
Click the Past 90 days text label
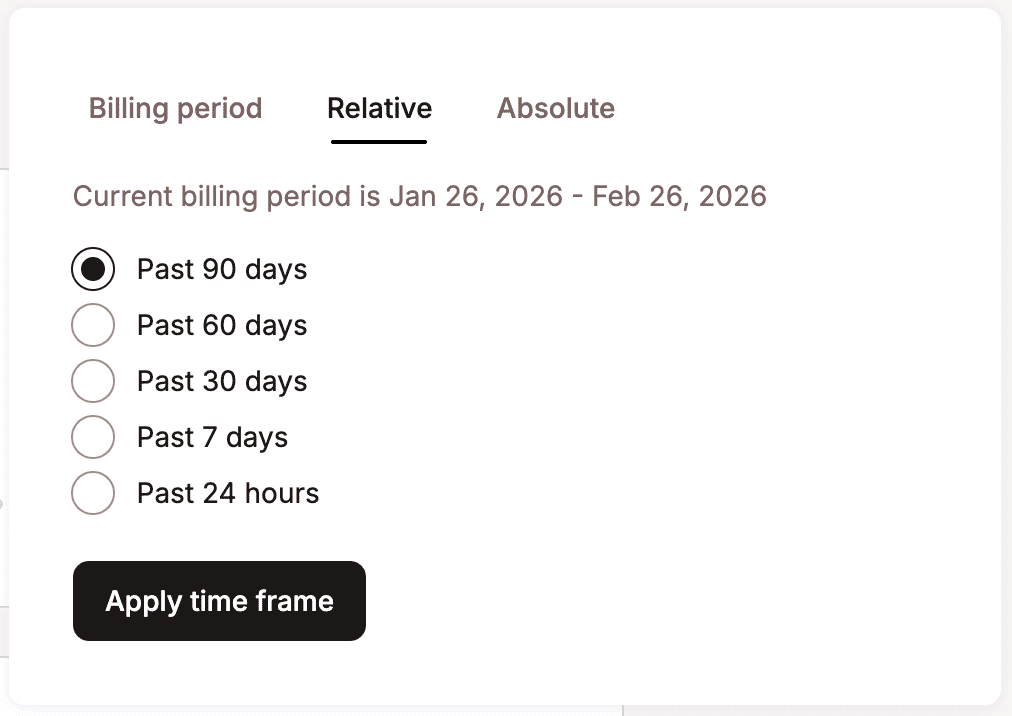222,269
